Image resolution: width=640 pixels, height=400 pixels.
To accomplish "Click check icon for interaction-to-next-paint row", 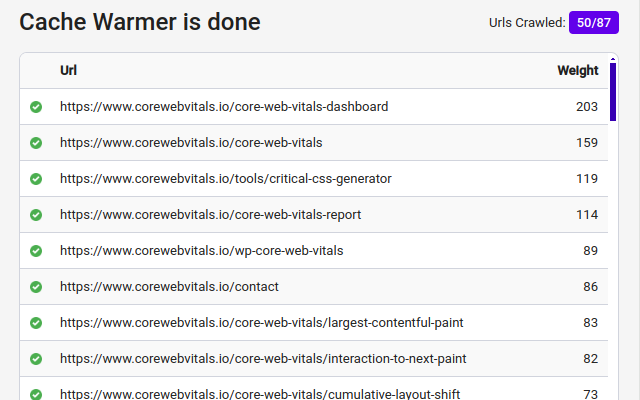I will pyautogui.click(x=36, y=359).
